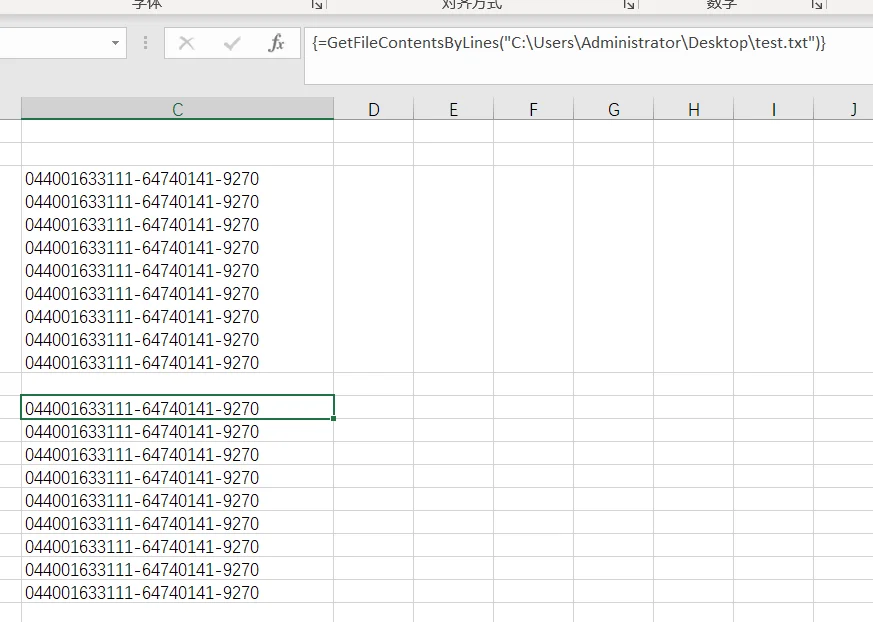The height and width of the screenshot is (622, 873).
Task: Click the active green-bordered cell in column C
Action: click(x=177, y=407)
